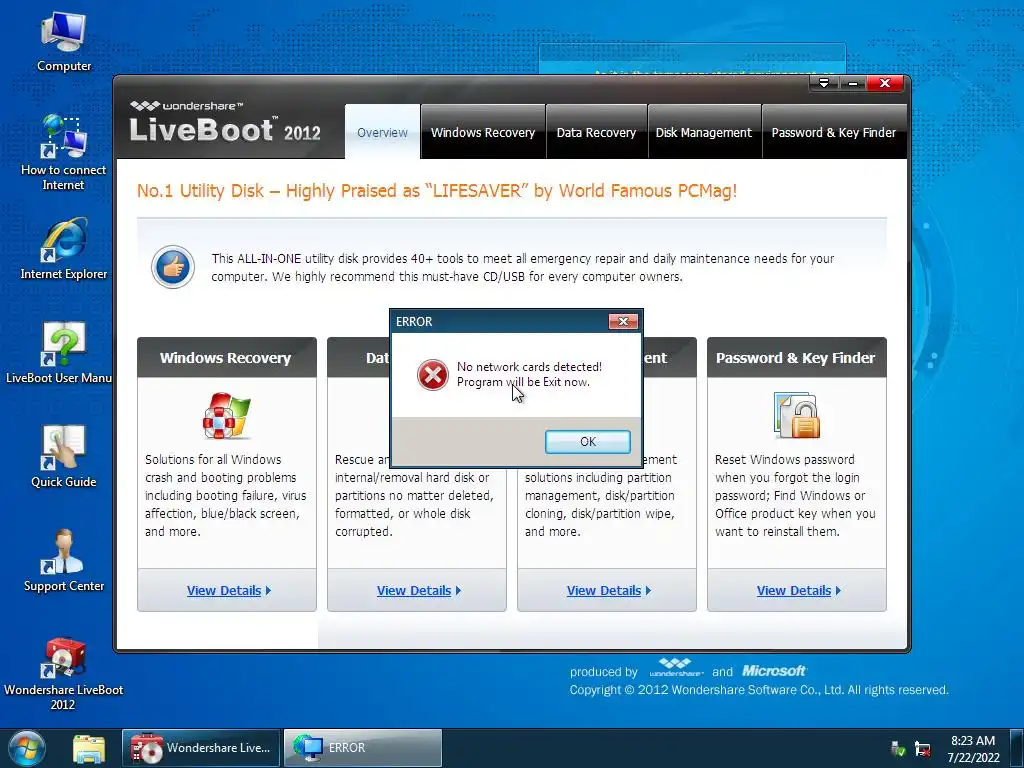Screen dimensions: 1024x768
Task: Open How to connect Internet shortcut
Action: click(63, 152)
